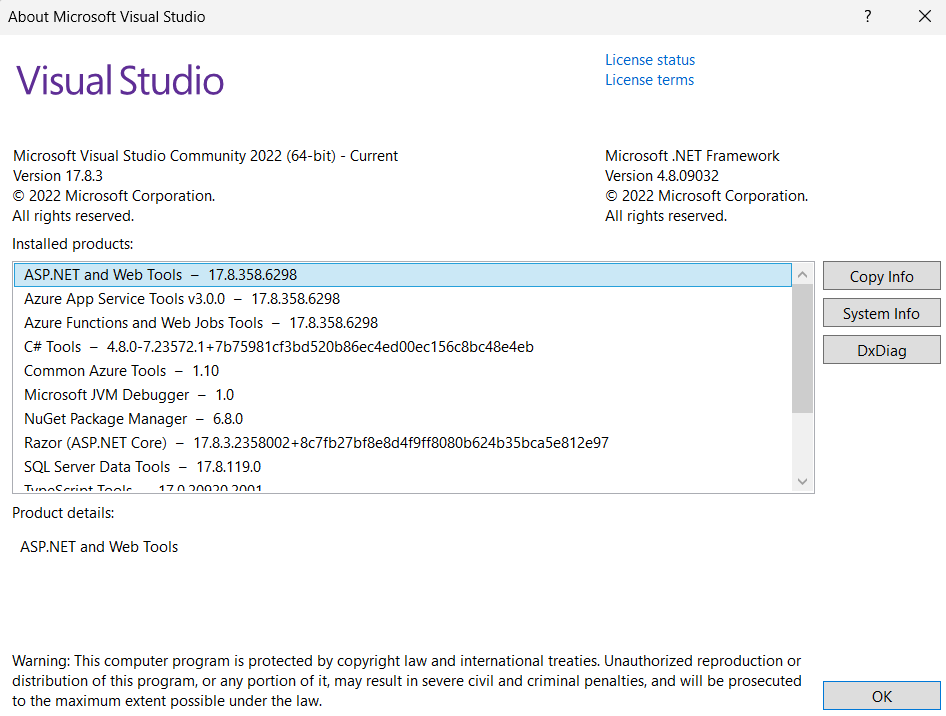Select Common Azure Tools in the list
The width and height of the screenshot is (946, 716).
point(402,371)
